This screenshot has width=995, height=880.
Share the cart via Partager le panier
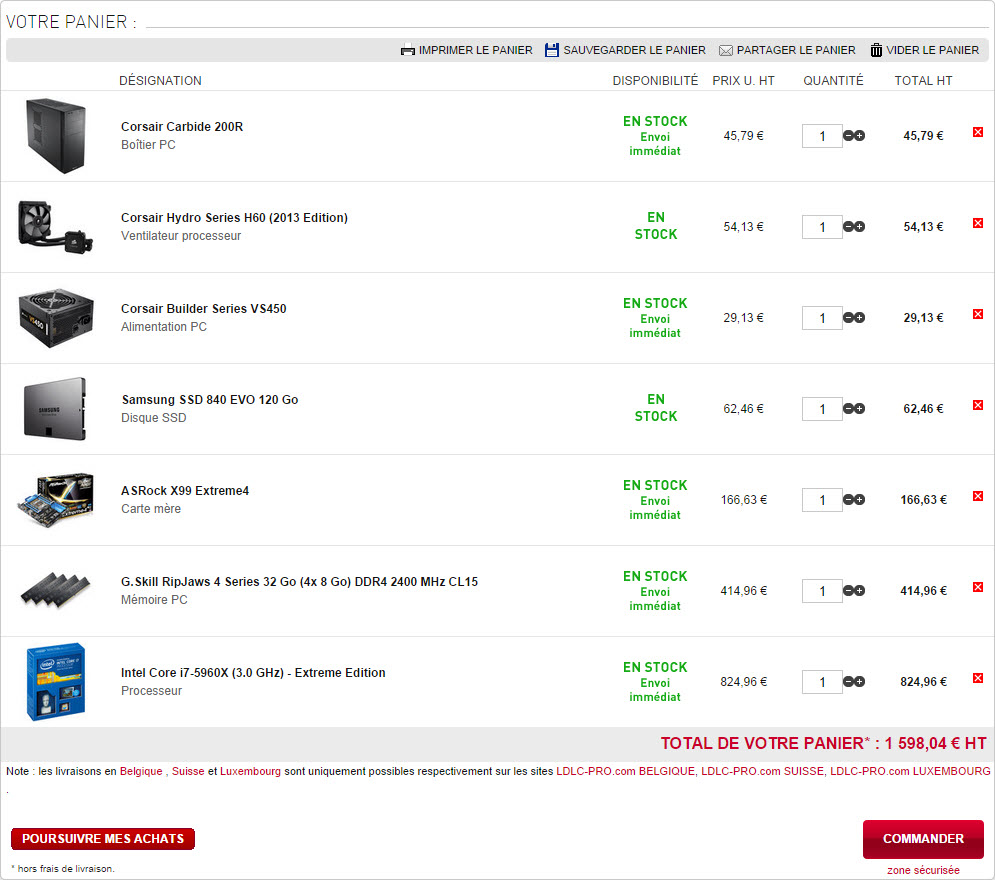[x=787, y=50]
